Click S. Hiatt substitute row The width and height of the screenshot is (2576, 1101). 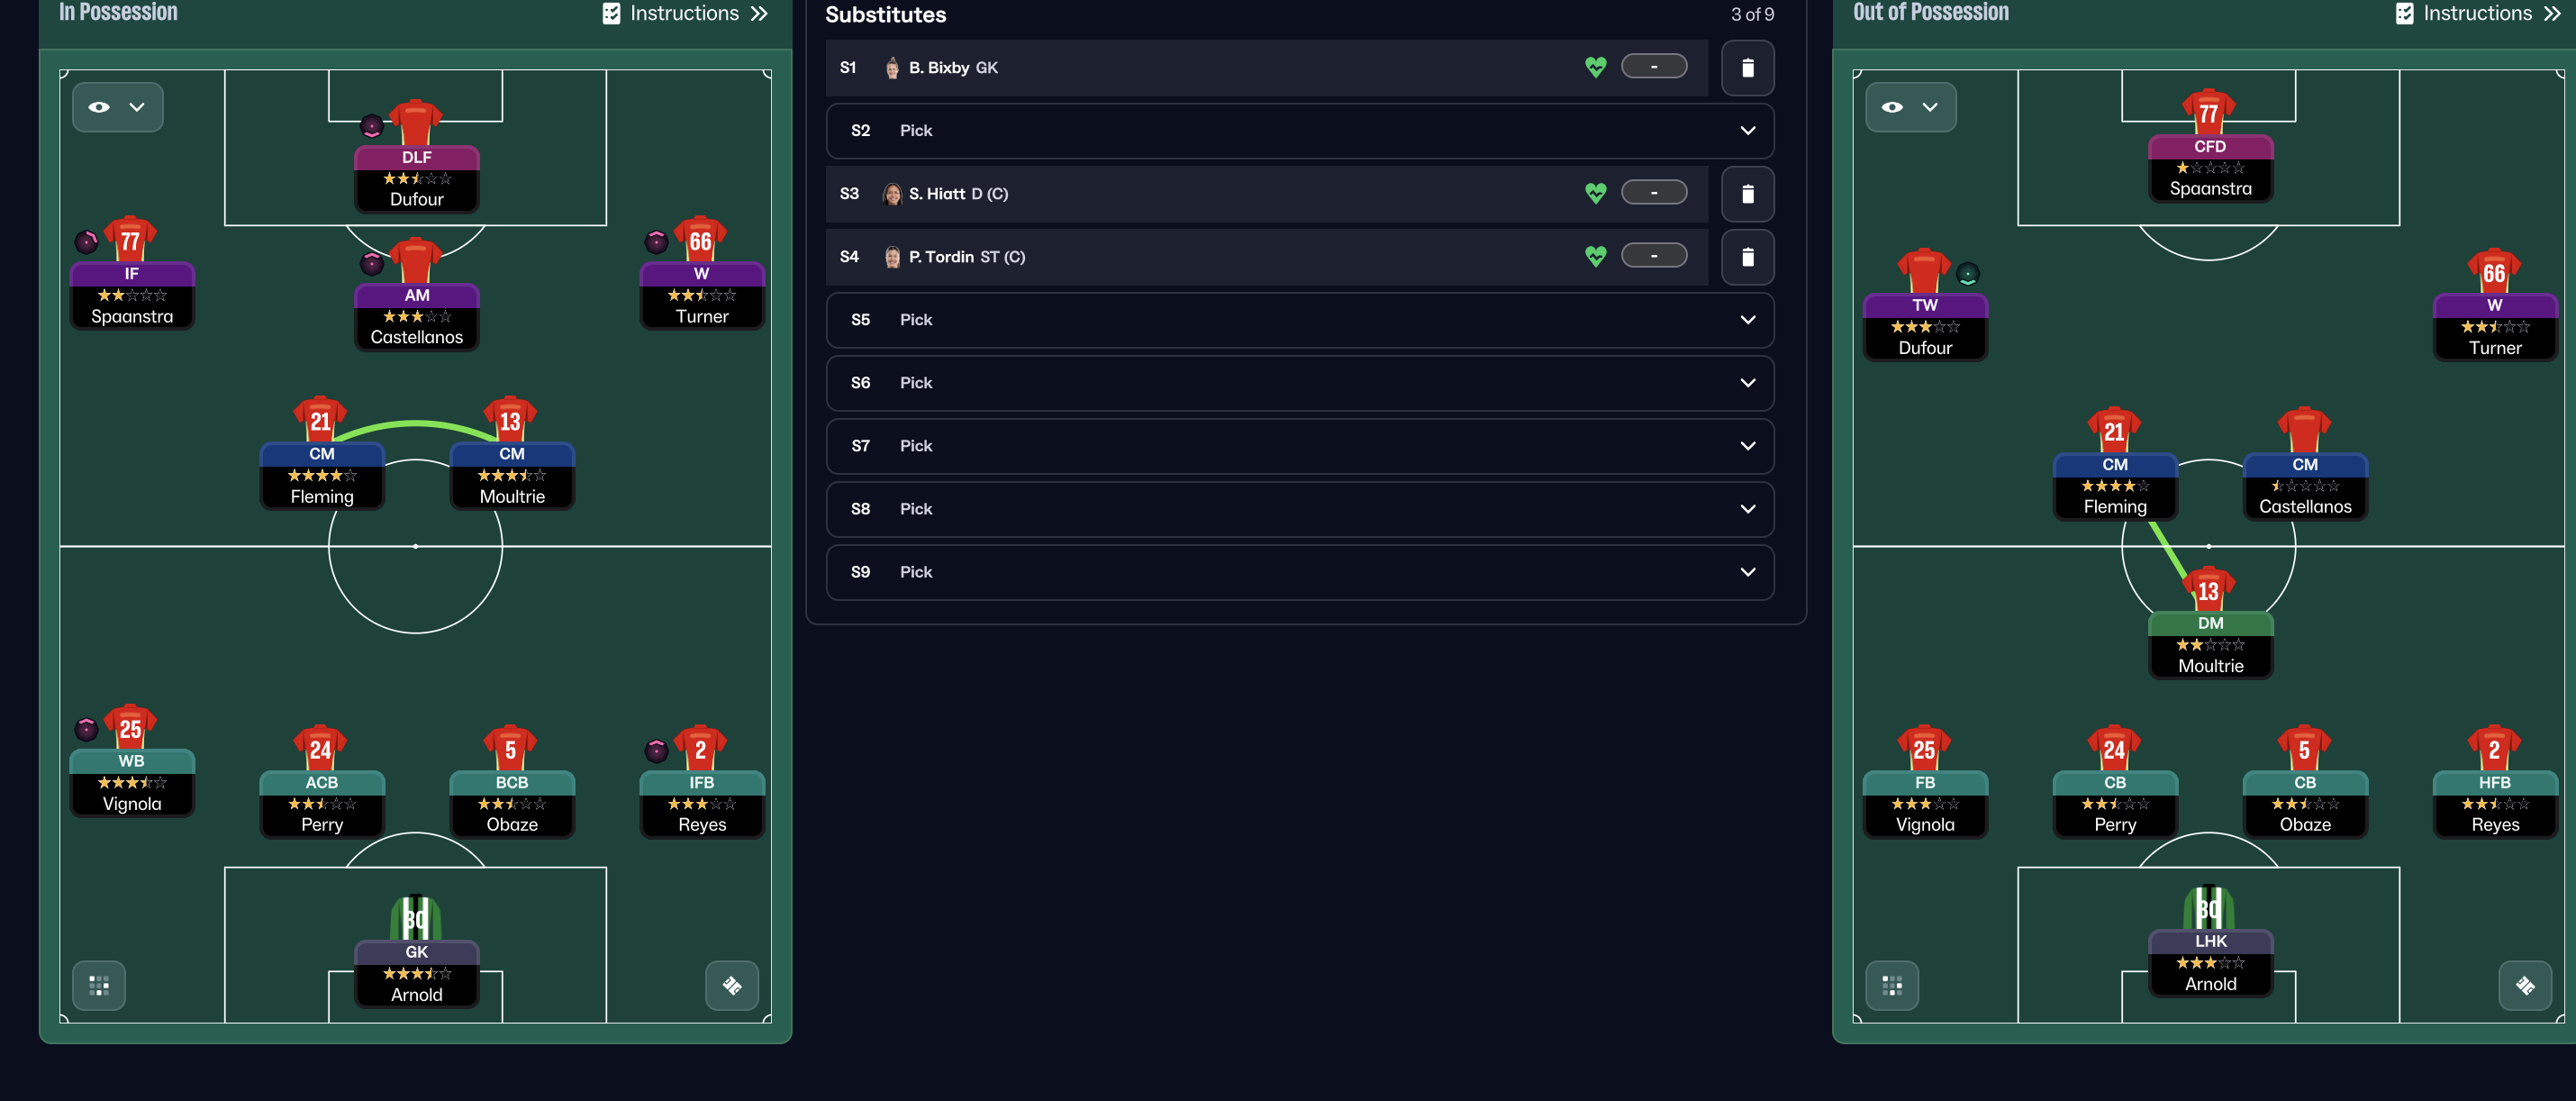pyautogui.click(x=1267, y=194)
